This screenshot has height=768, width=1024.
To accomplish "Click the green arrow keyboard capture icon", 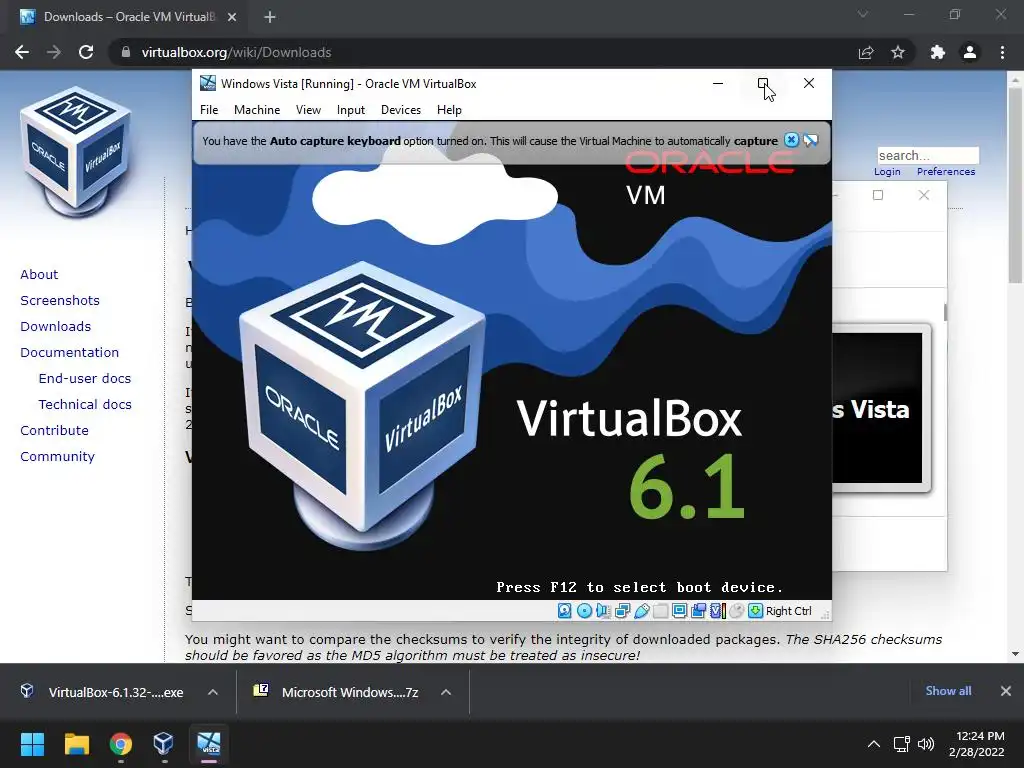I will (756, 611).
